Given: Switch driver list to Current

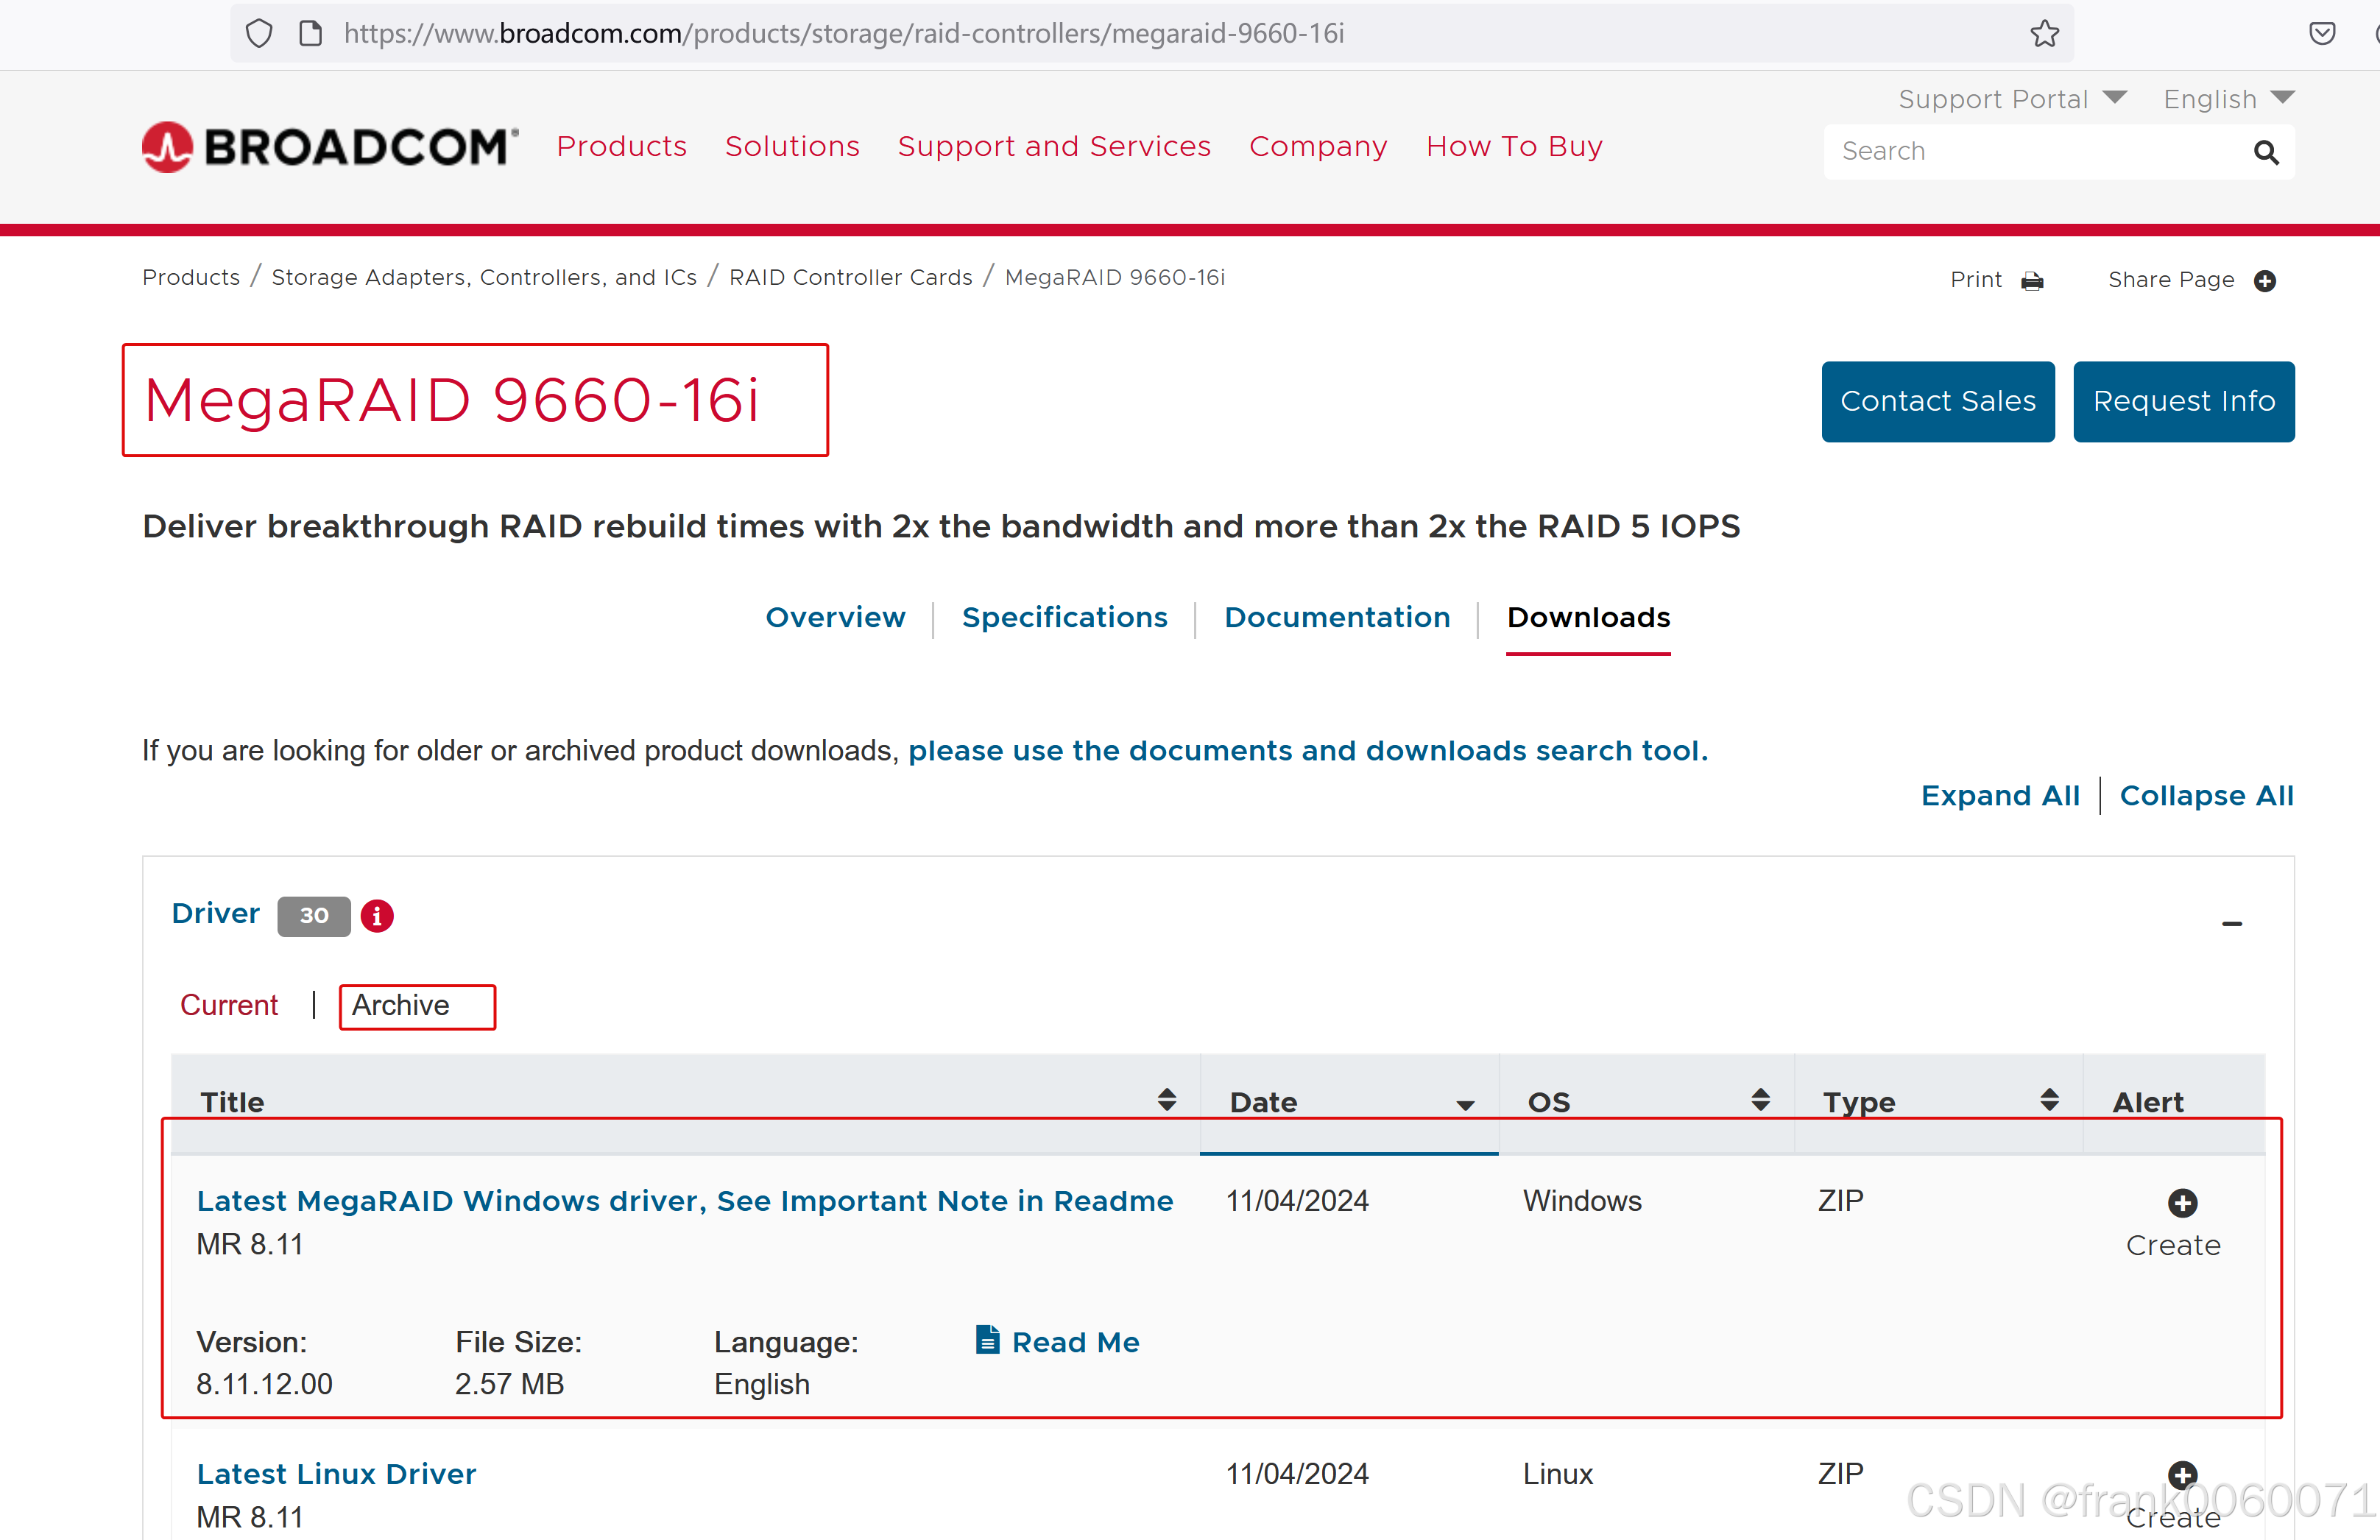Looking at the screenshot, I should (229, 1005).
